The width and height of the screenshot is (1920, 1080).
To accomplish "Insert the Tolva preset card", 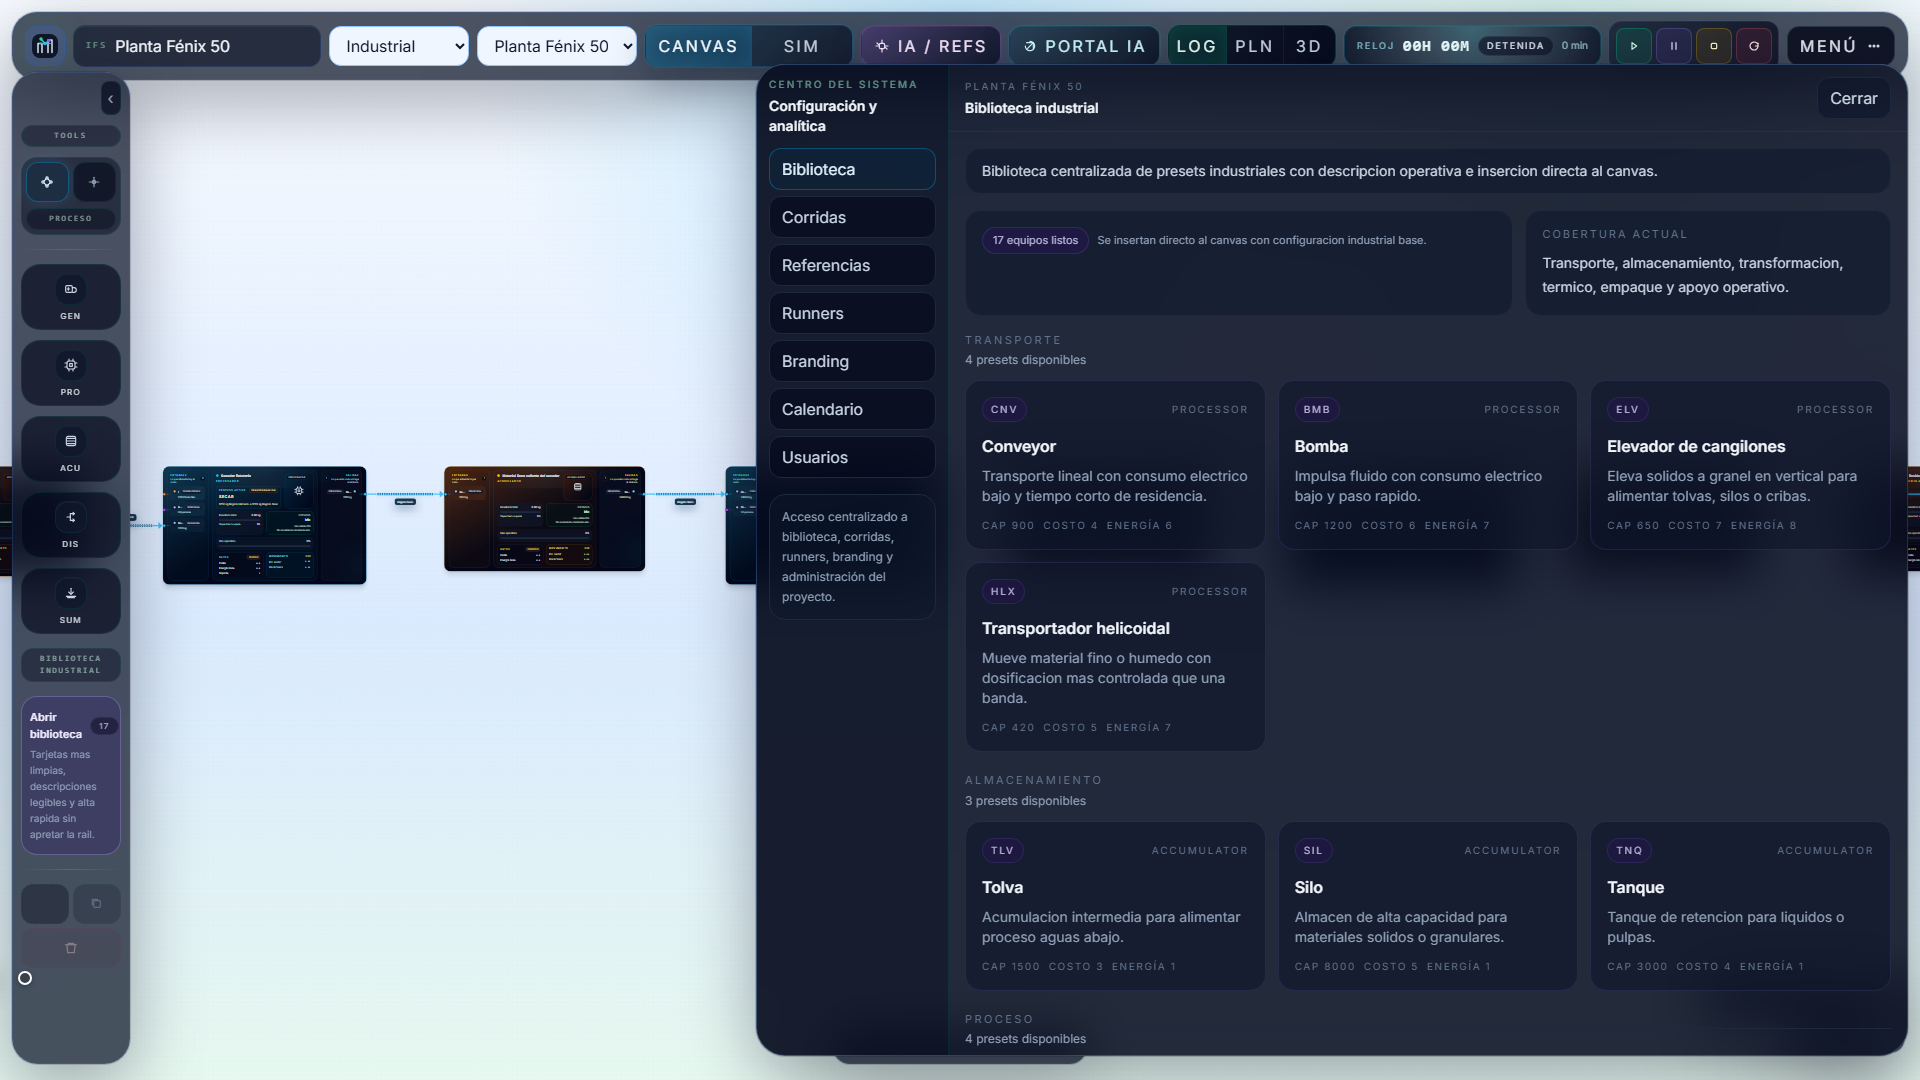I will [1115, 906].
